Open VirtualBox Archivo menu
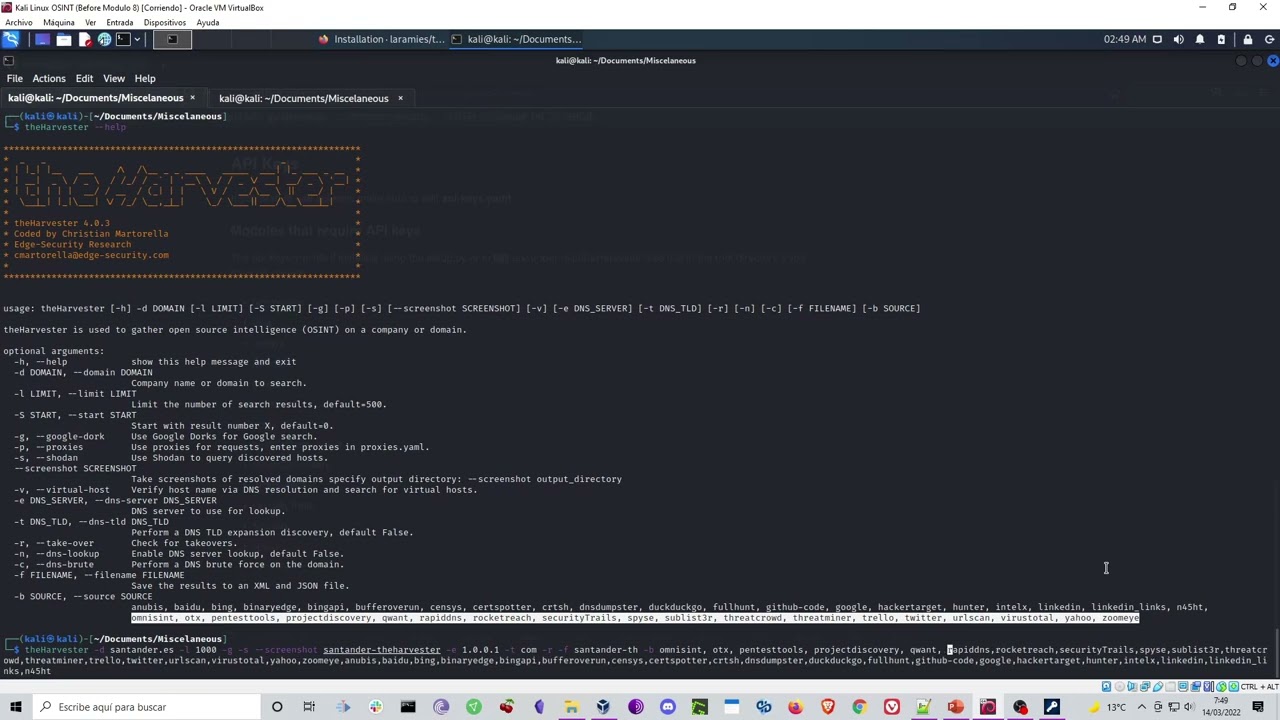The image size is (1280, 720). (x=19, y=22)
